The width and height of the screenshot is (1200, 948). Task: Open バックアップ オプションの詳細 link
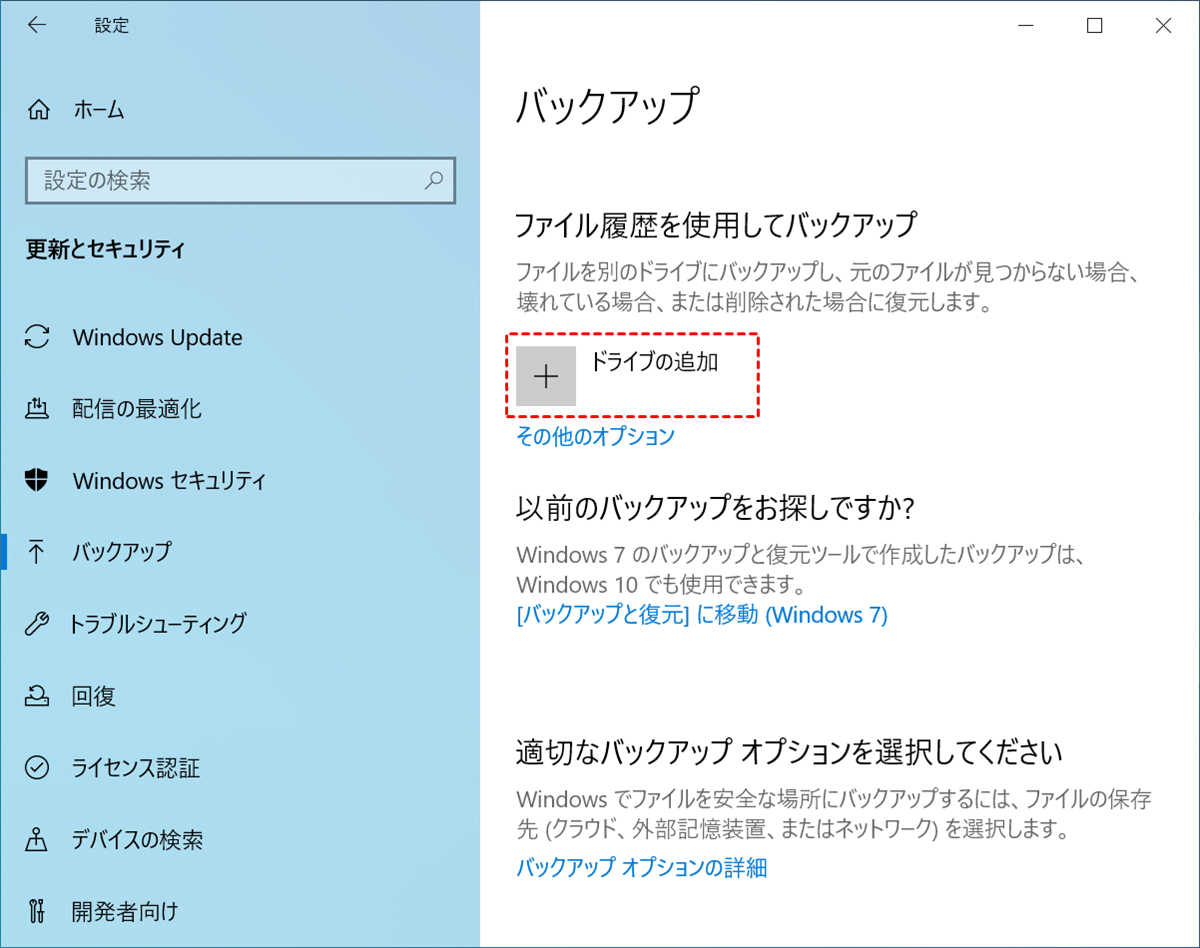(x=641, y=867)
